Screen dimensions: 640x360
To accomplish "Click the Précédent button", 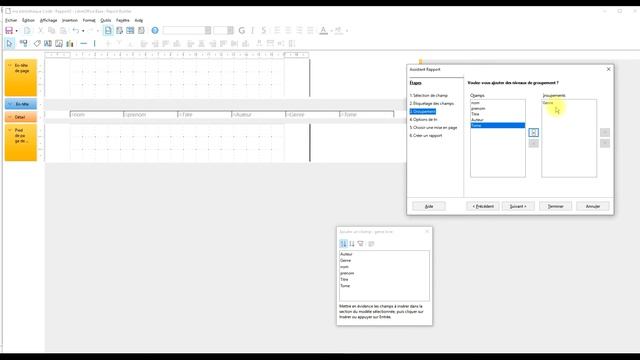I will (483, 206).
